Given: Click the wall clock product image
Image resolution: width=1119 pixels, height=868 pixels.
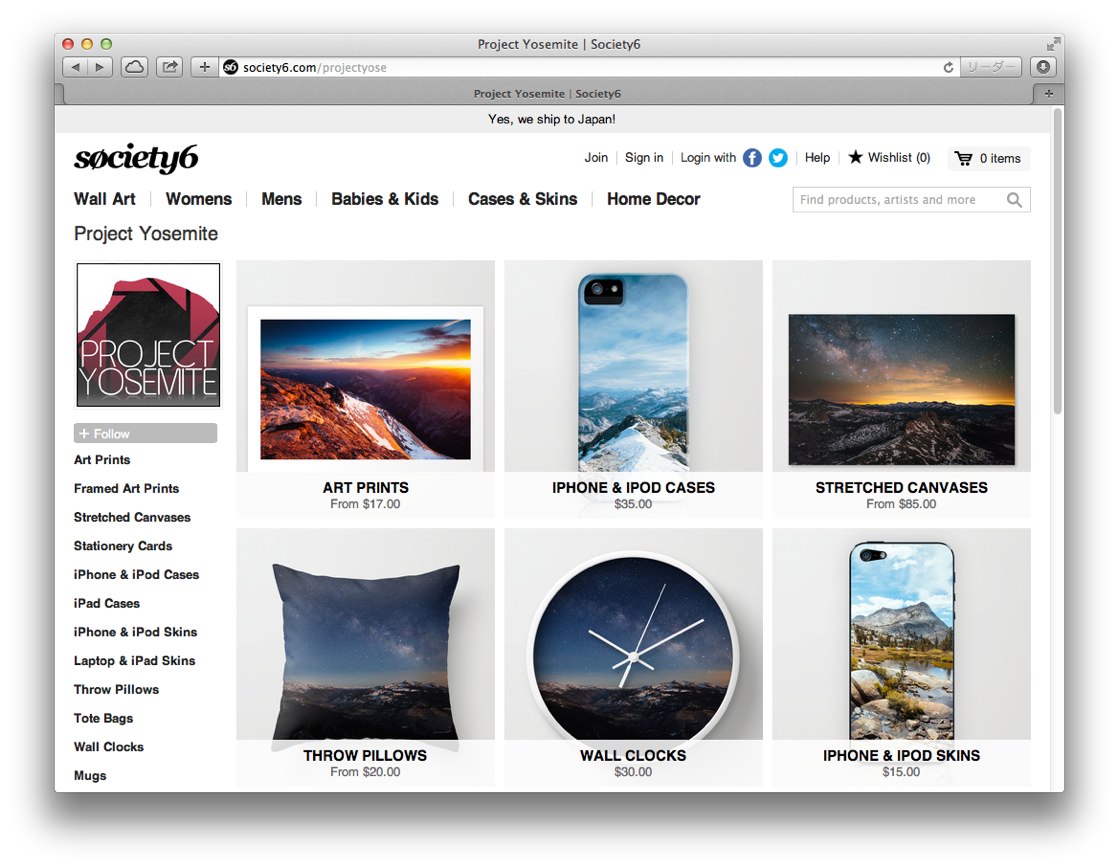Looking at the screenshot, I should pos(633,650).
